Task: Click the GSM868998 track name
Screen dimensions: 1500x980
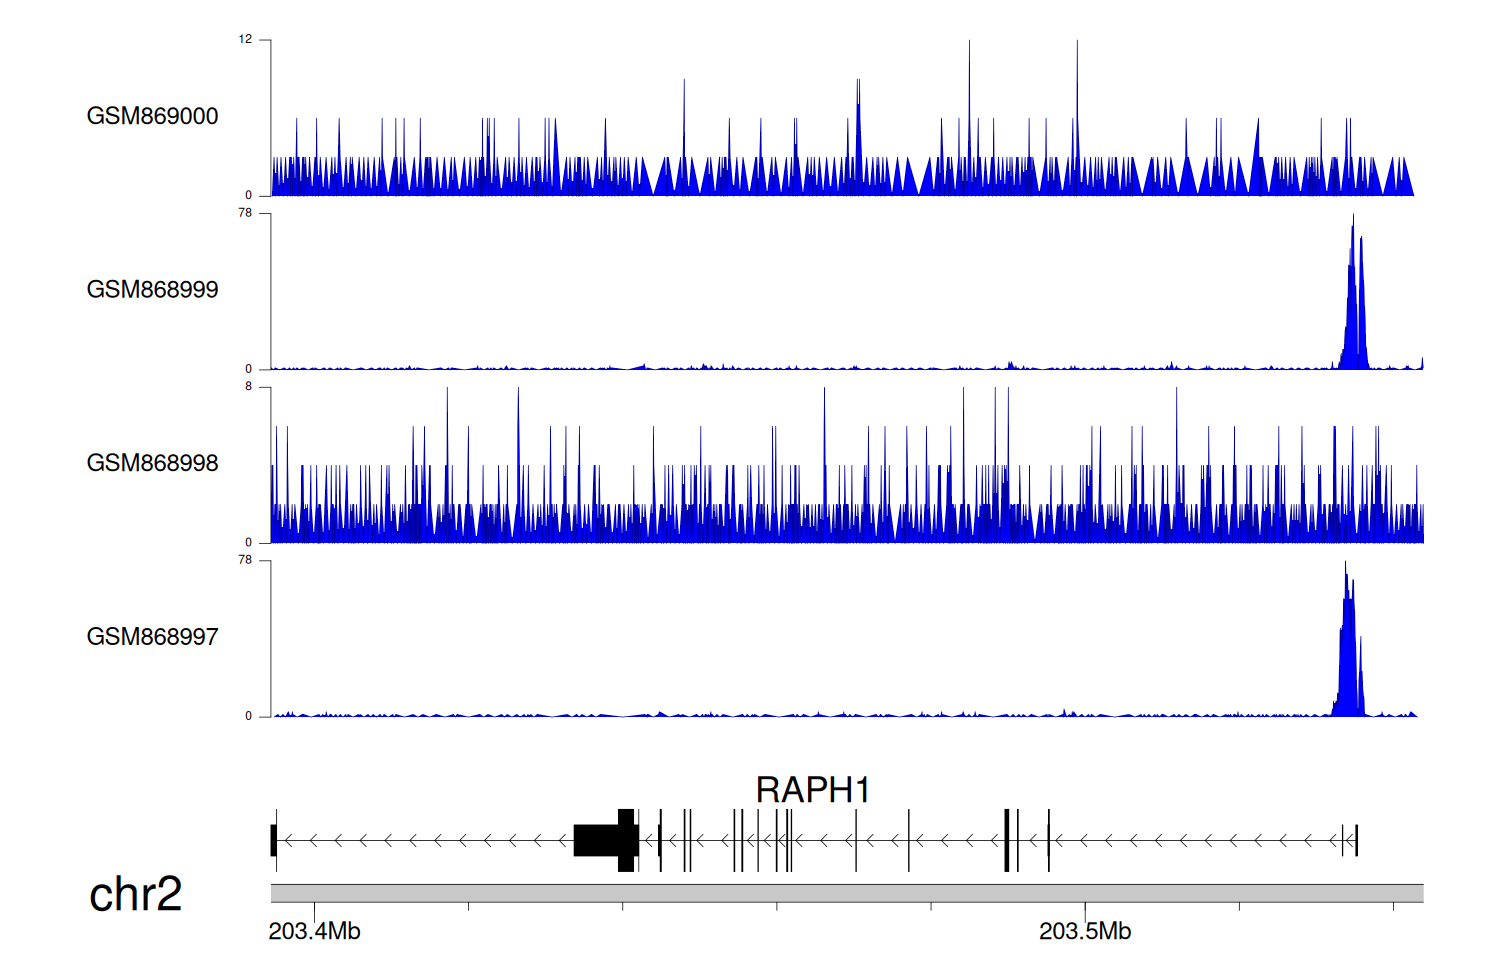Action: coord(152,463)
